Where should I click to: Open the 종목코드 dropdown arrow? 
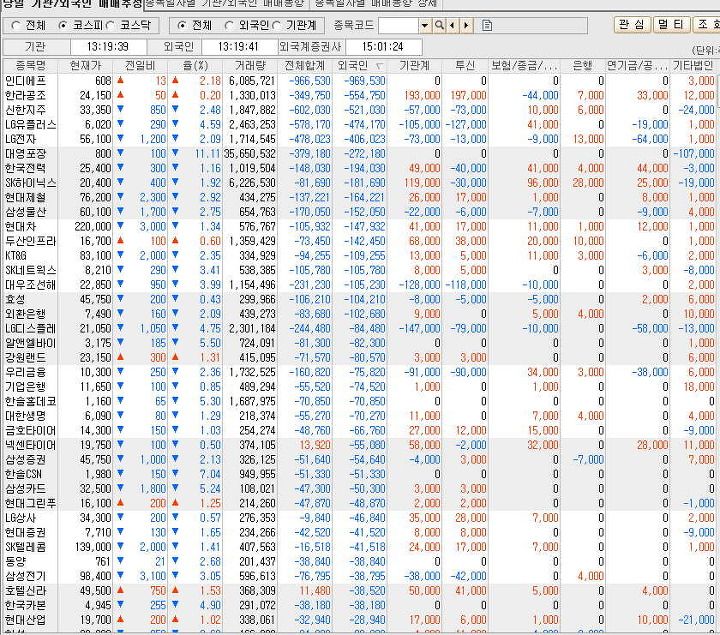coord(425,25)
